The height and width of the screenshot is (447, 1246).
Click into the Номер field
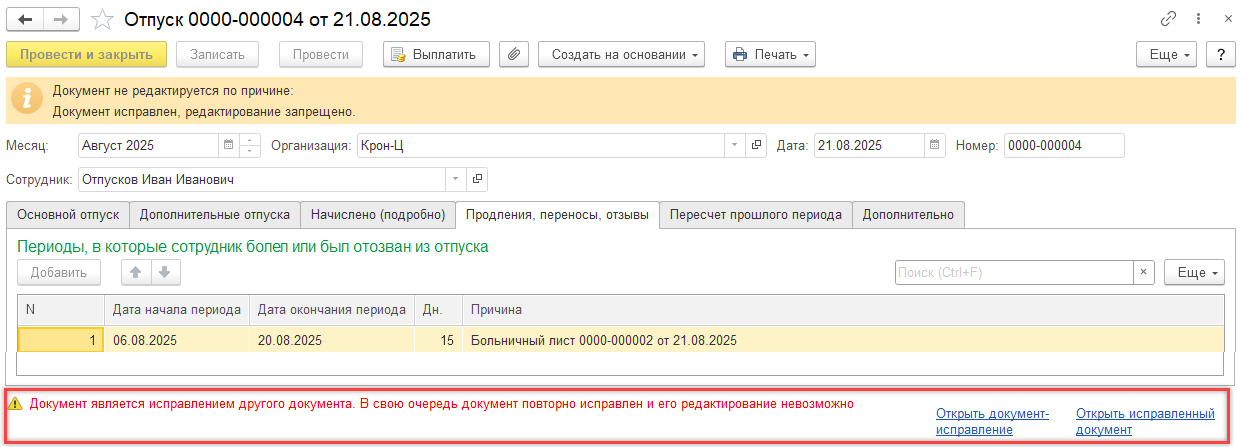pyautogui.click(x=1064, y=145)
